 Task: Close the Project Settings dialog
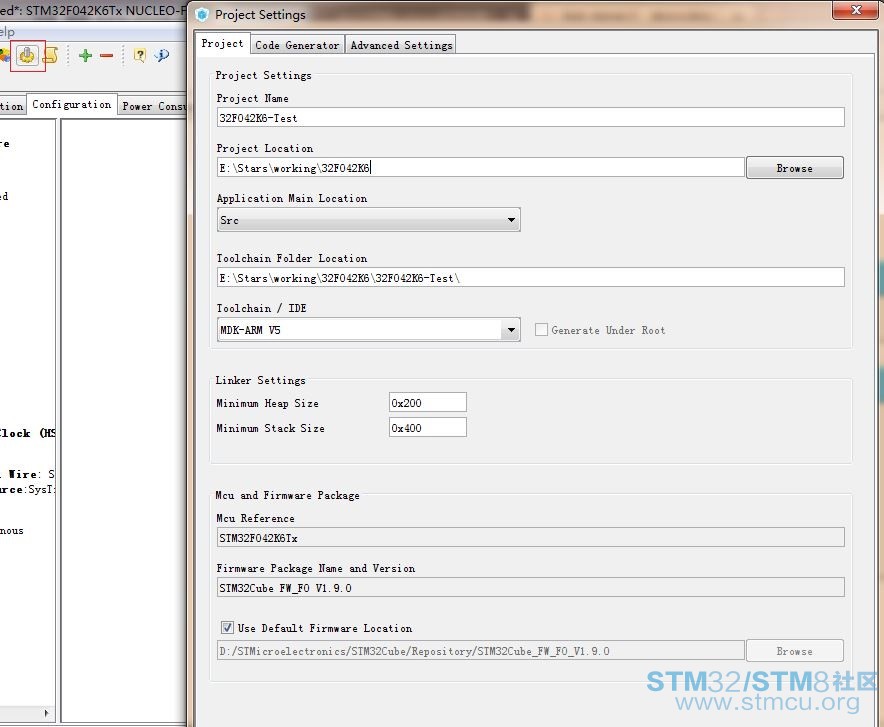click(856, 10)
